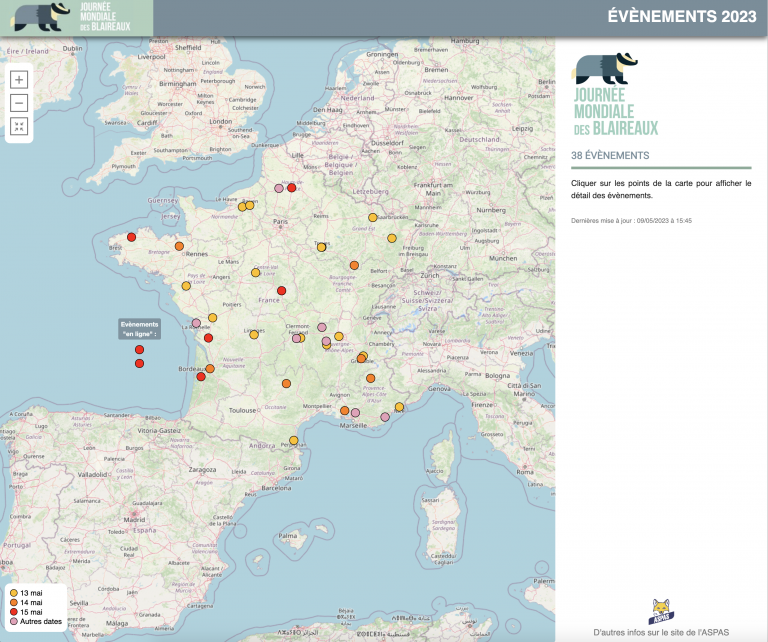768x642 pixels.
Task: Click the upper online event red marker
Action: 139,349
